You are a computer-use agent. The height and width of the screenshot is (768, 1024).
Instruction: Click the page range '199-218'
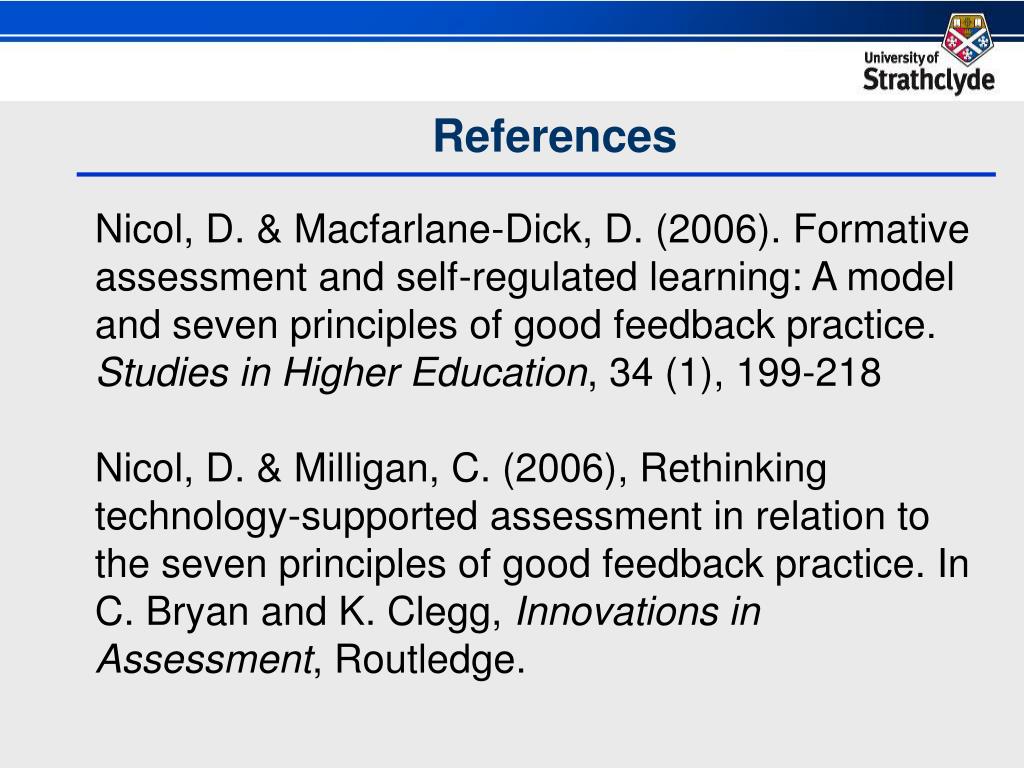coord(808,373)
